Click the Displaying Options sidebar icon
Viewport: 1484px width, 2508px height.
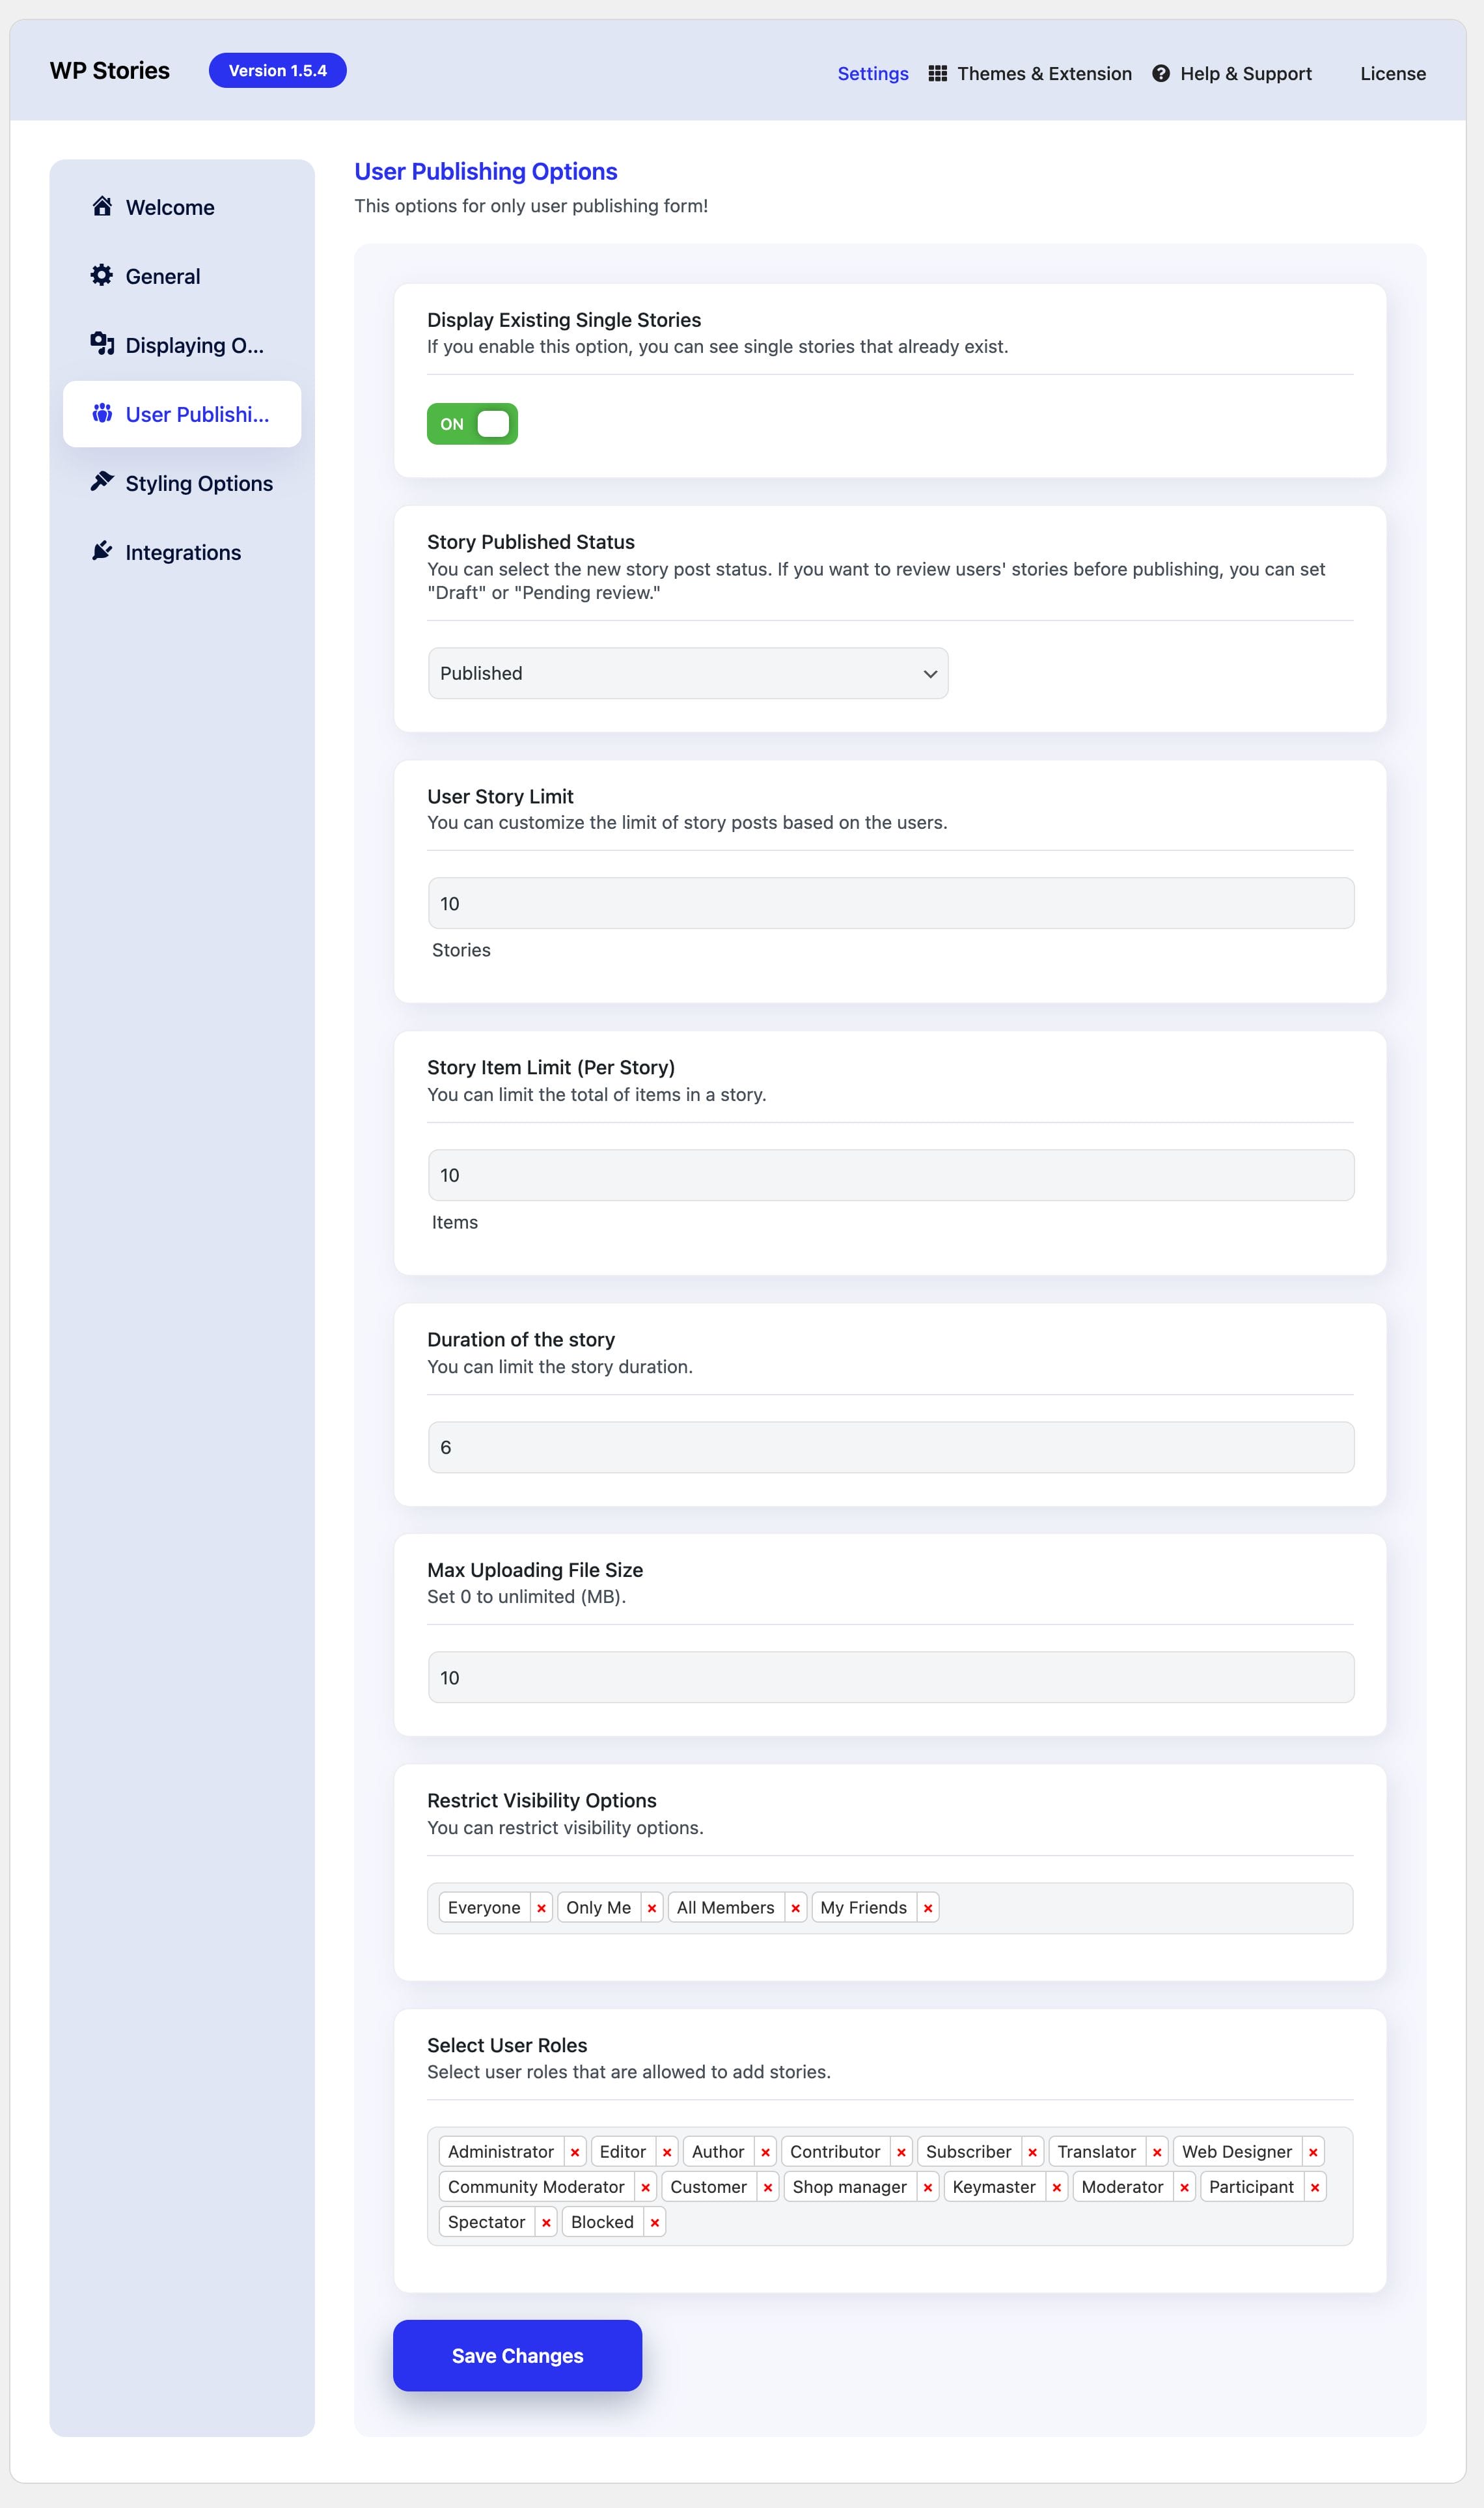102,344
